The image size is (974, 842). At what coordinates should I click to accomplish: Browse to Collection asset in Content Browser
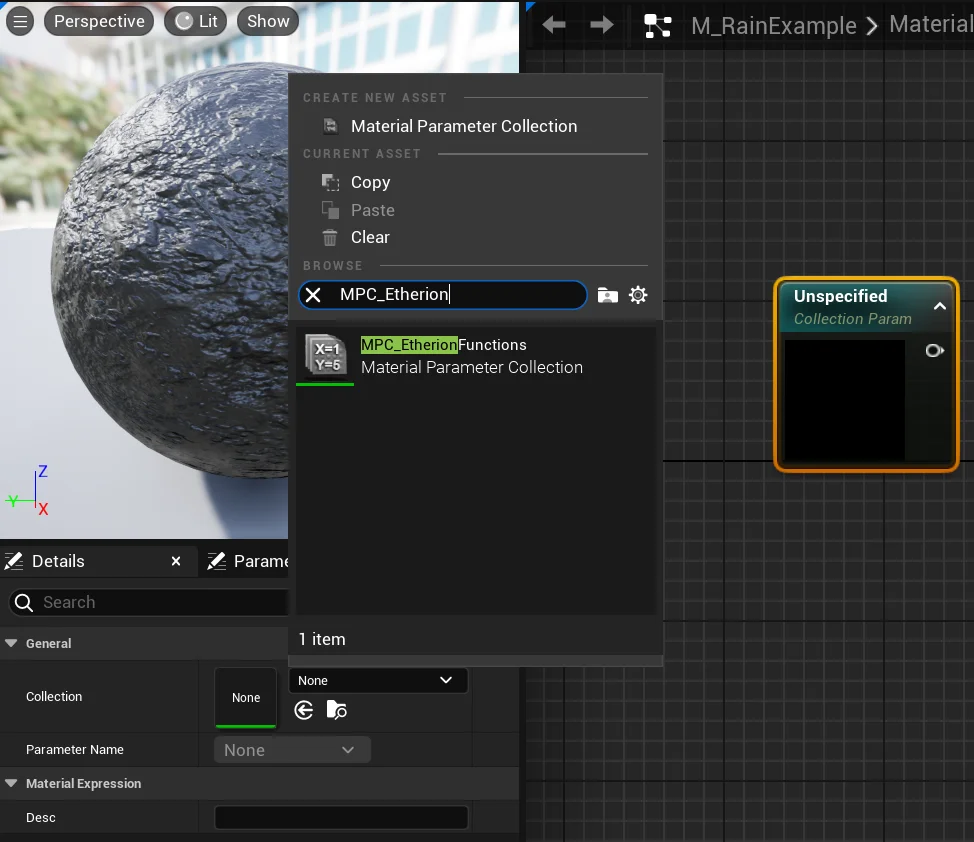(337, 710)
